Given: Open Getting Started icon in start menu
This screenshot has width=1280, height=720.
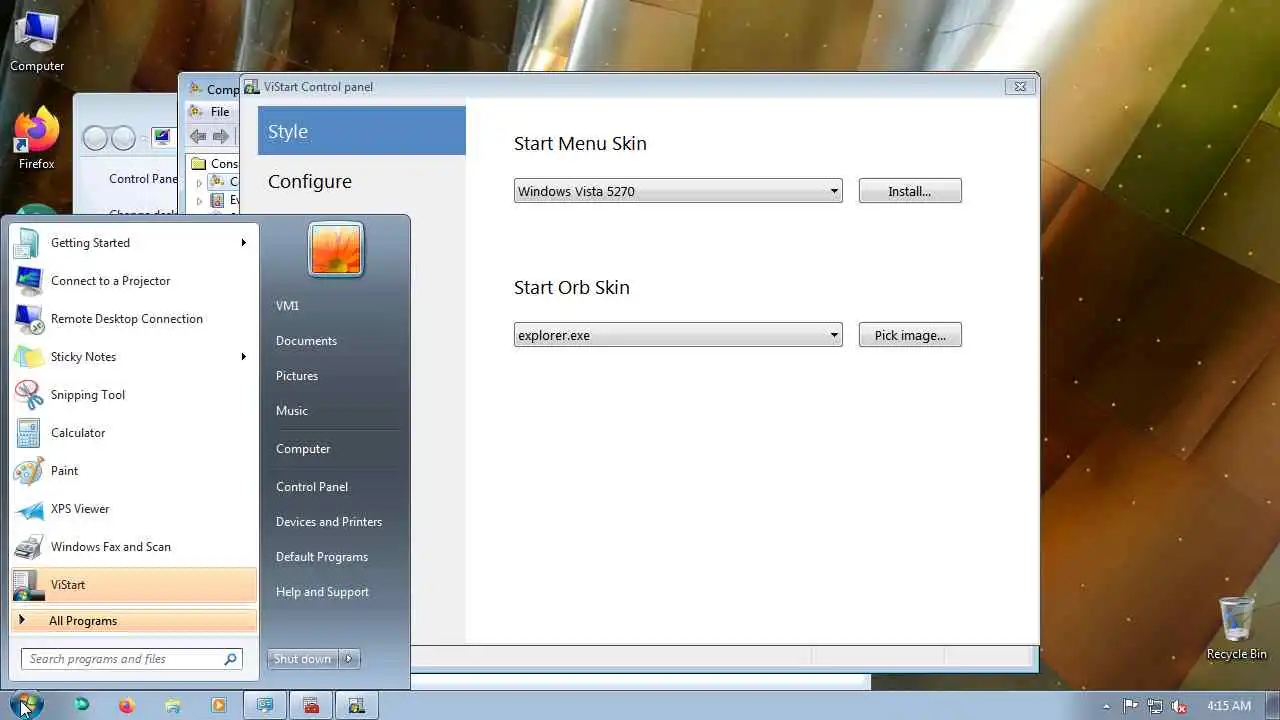Looking at the screenshot, I should (x=28, y=243).
